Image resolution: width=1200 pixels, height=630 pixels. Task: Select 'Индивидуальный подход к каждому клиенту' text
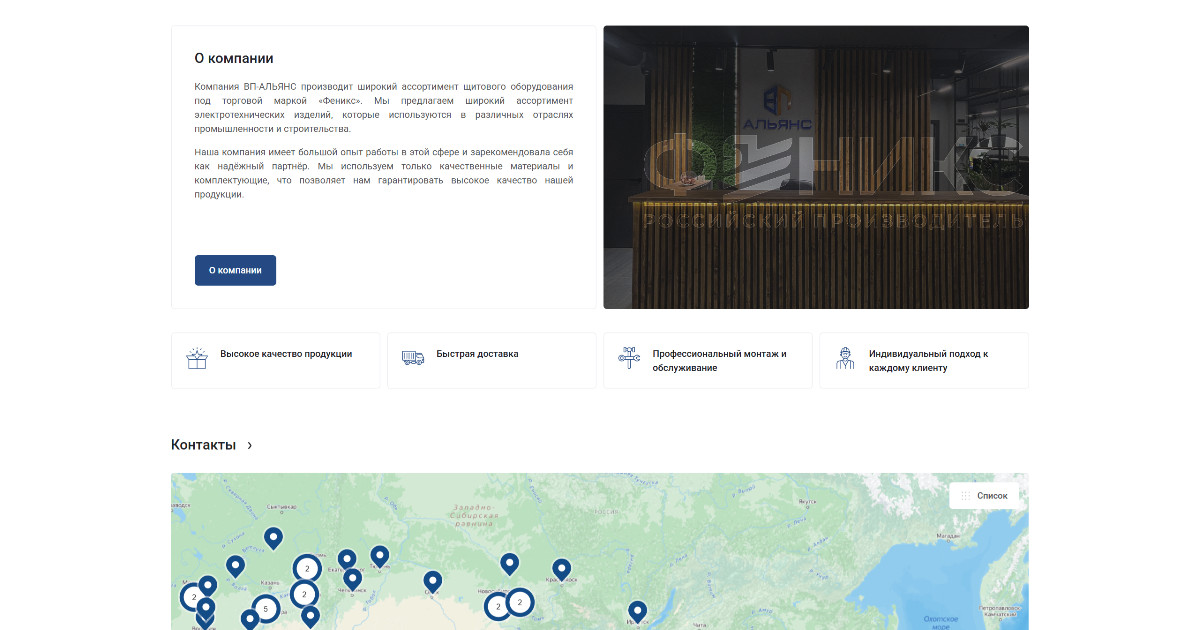click(929, 361)
